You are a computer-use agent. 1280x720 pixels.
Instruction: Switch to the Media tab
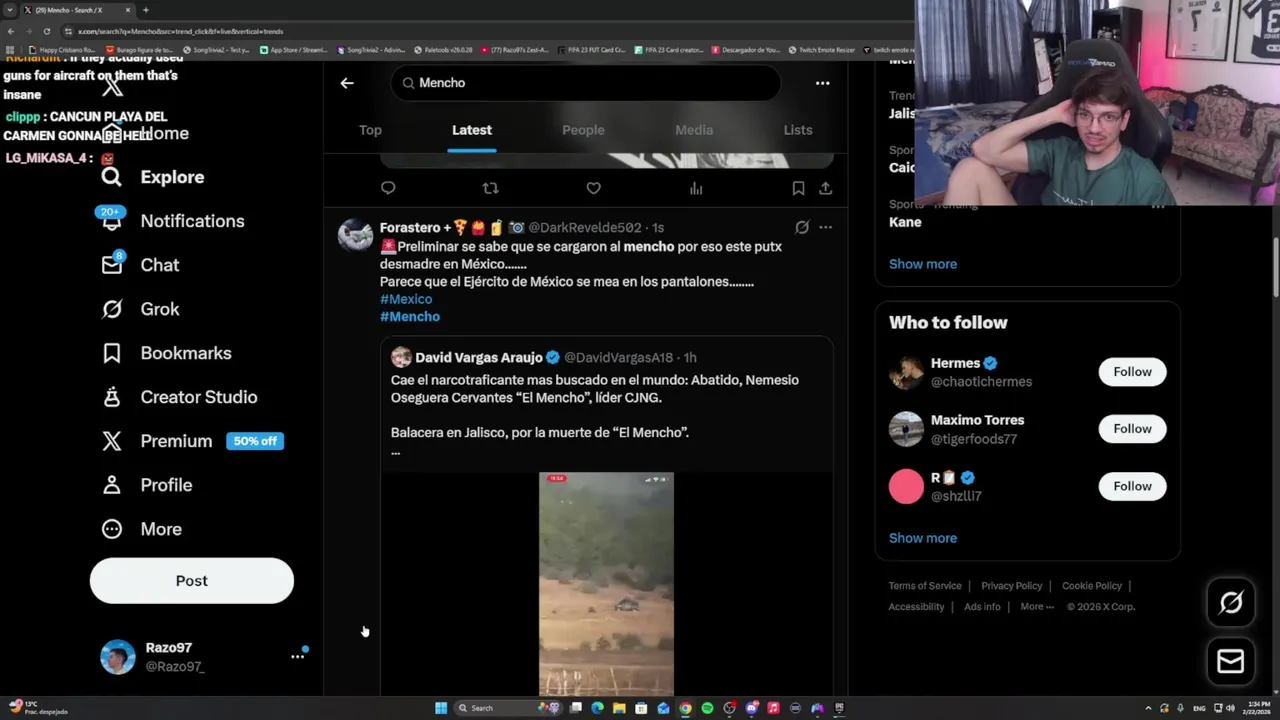(694, 130)
